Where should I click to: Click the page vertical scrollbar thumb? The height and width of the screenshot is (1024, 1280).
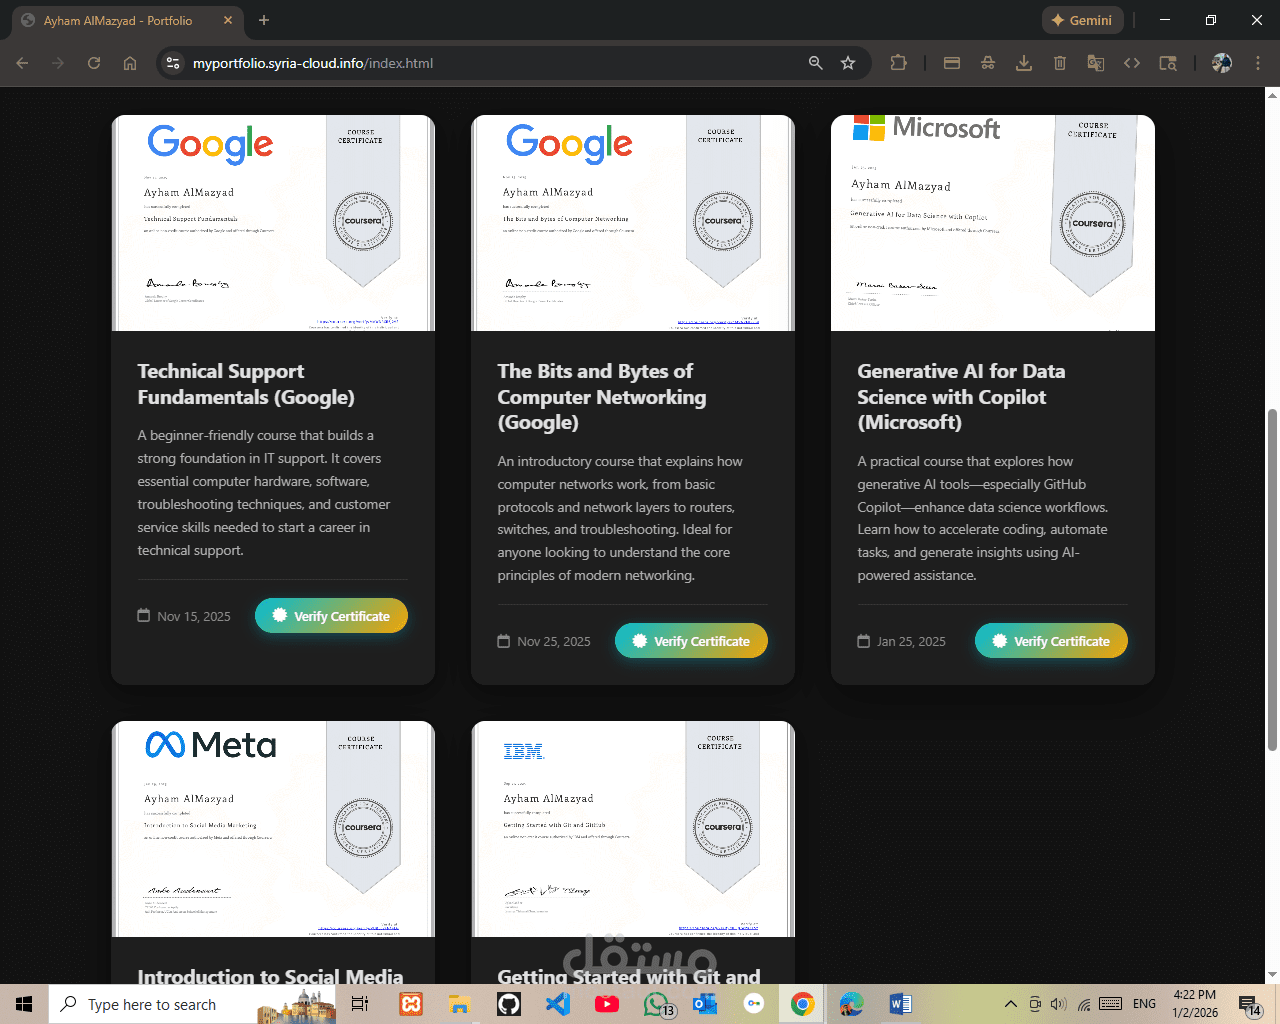1272,580
